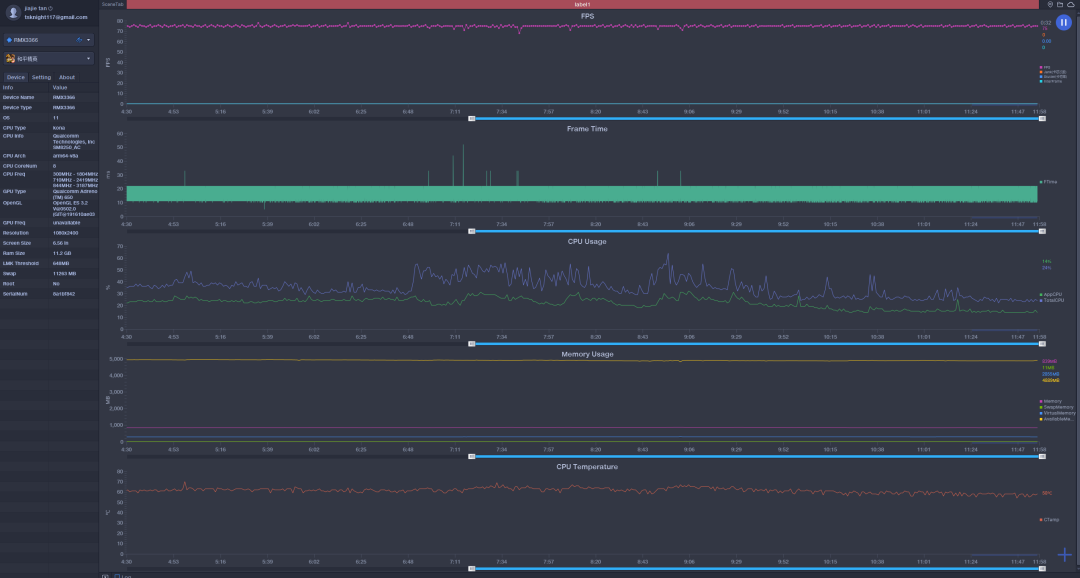Pause the performance recording
Viewport: 1080px width, 578px height.
[1063, 23]
